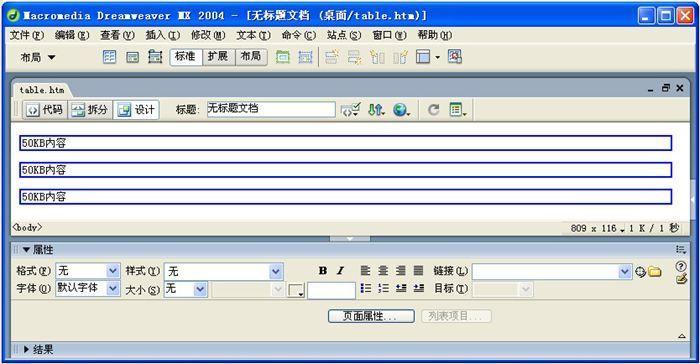Screen dimensions: 700x364
Task: Open the 查看 menu
Action: tap(117, 35)
